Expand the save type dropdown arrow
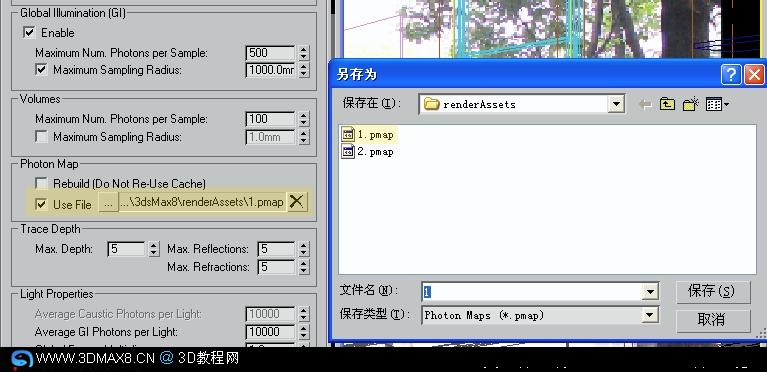The image size is (767, 372). pyautogui.click(x=650, y=315)
